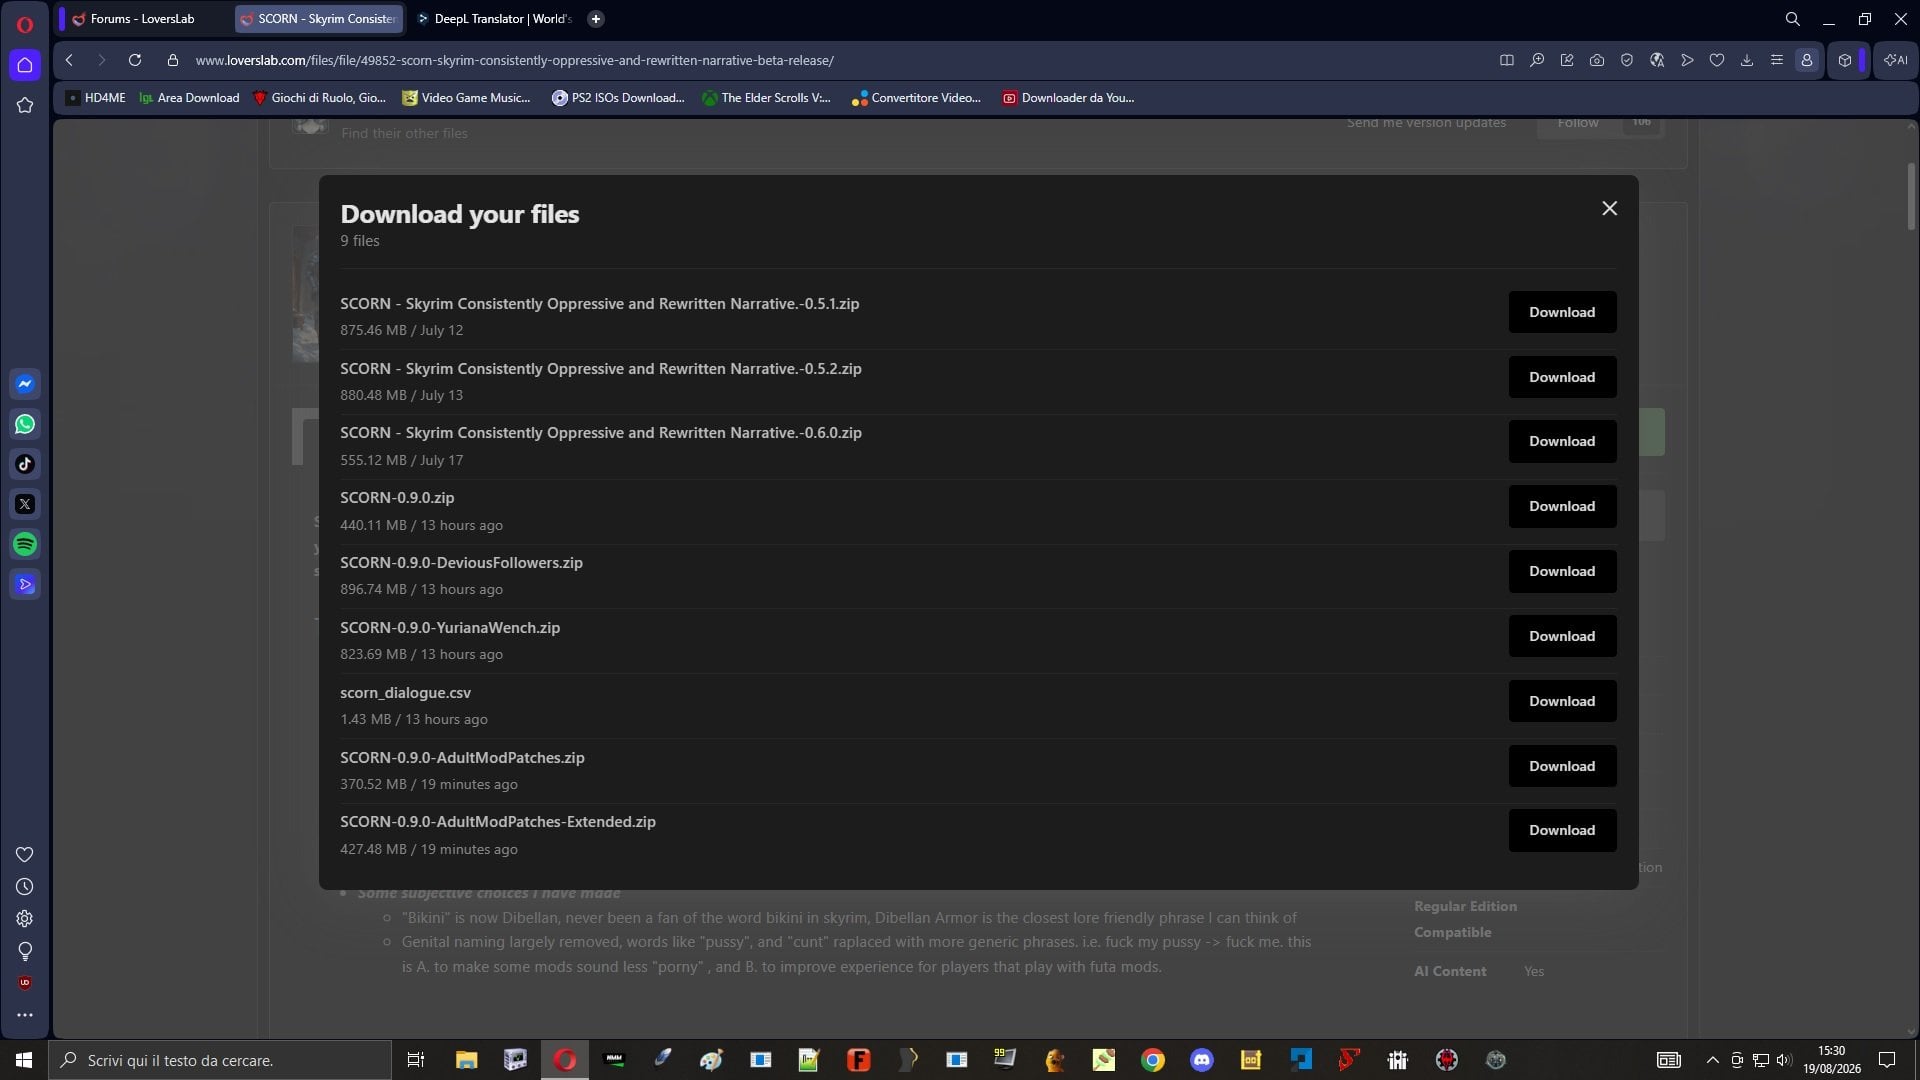Download the scorn_dialogue.csv file
Screen dimensions: 1920x1080
[x=1562, y=701]
